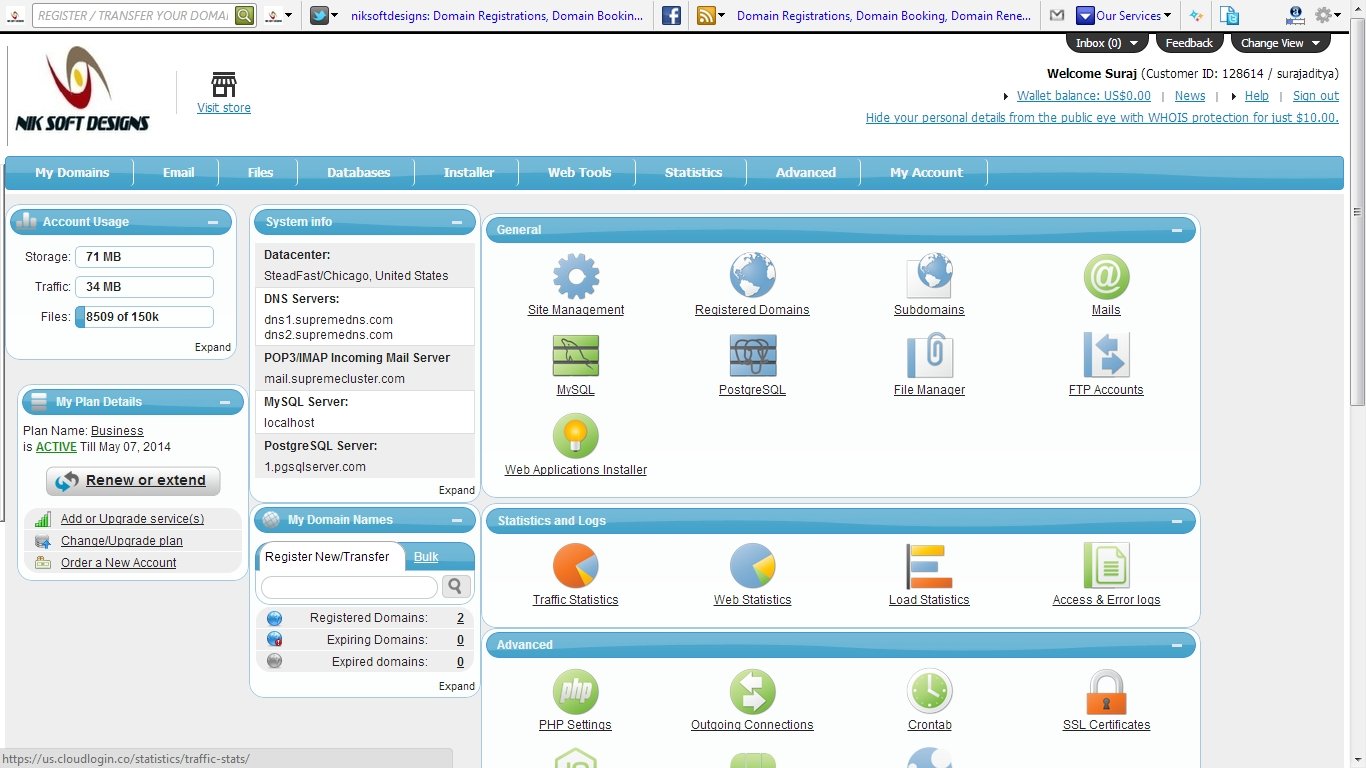
Task: Open the Traffic Statistics pie chart icon
Action: (576, 566)
